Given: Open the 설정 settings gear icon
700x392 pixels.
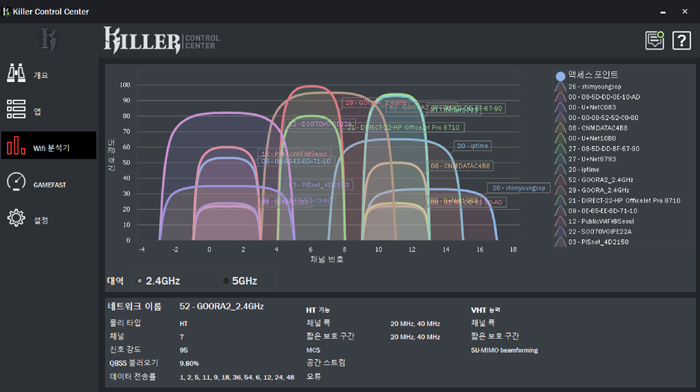Looking at the screenshot, I should coord(16,218).
